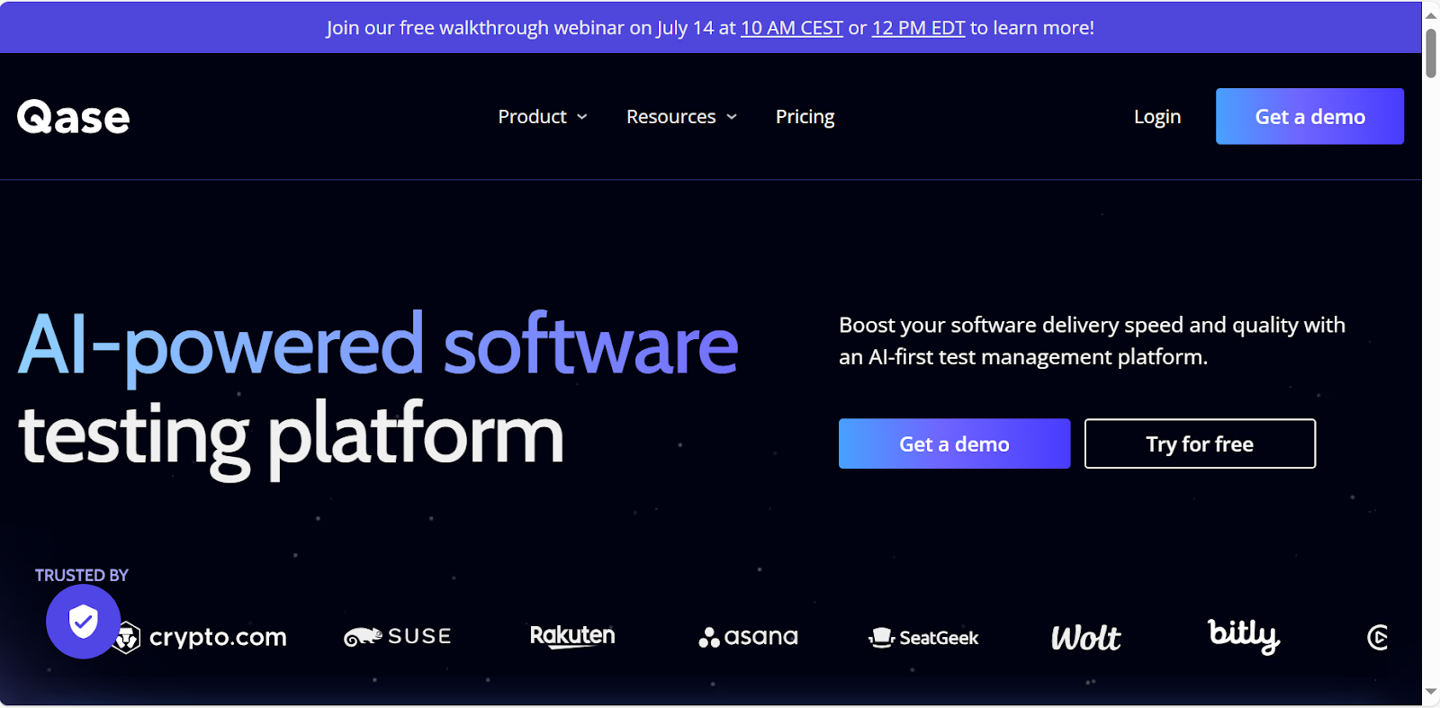The height and width of the screenshot is (708, 1440).
Task: Click the scrollbar down arrow
Action: 1431,693
